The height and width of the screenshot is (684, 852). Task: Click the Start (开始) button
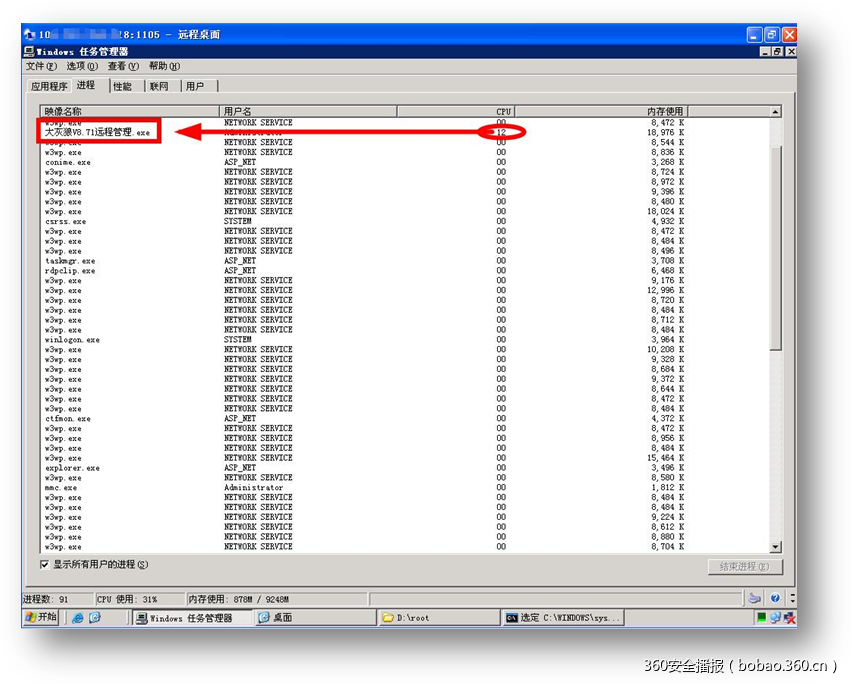point(42,618)
